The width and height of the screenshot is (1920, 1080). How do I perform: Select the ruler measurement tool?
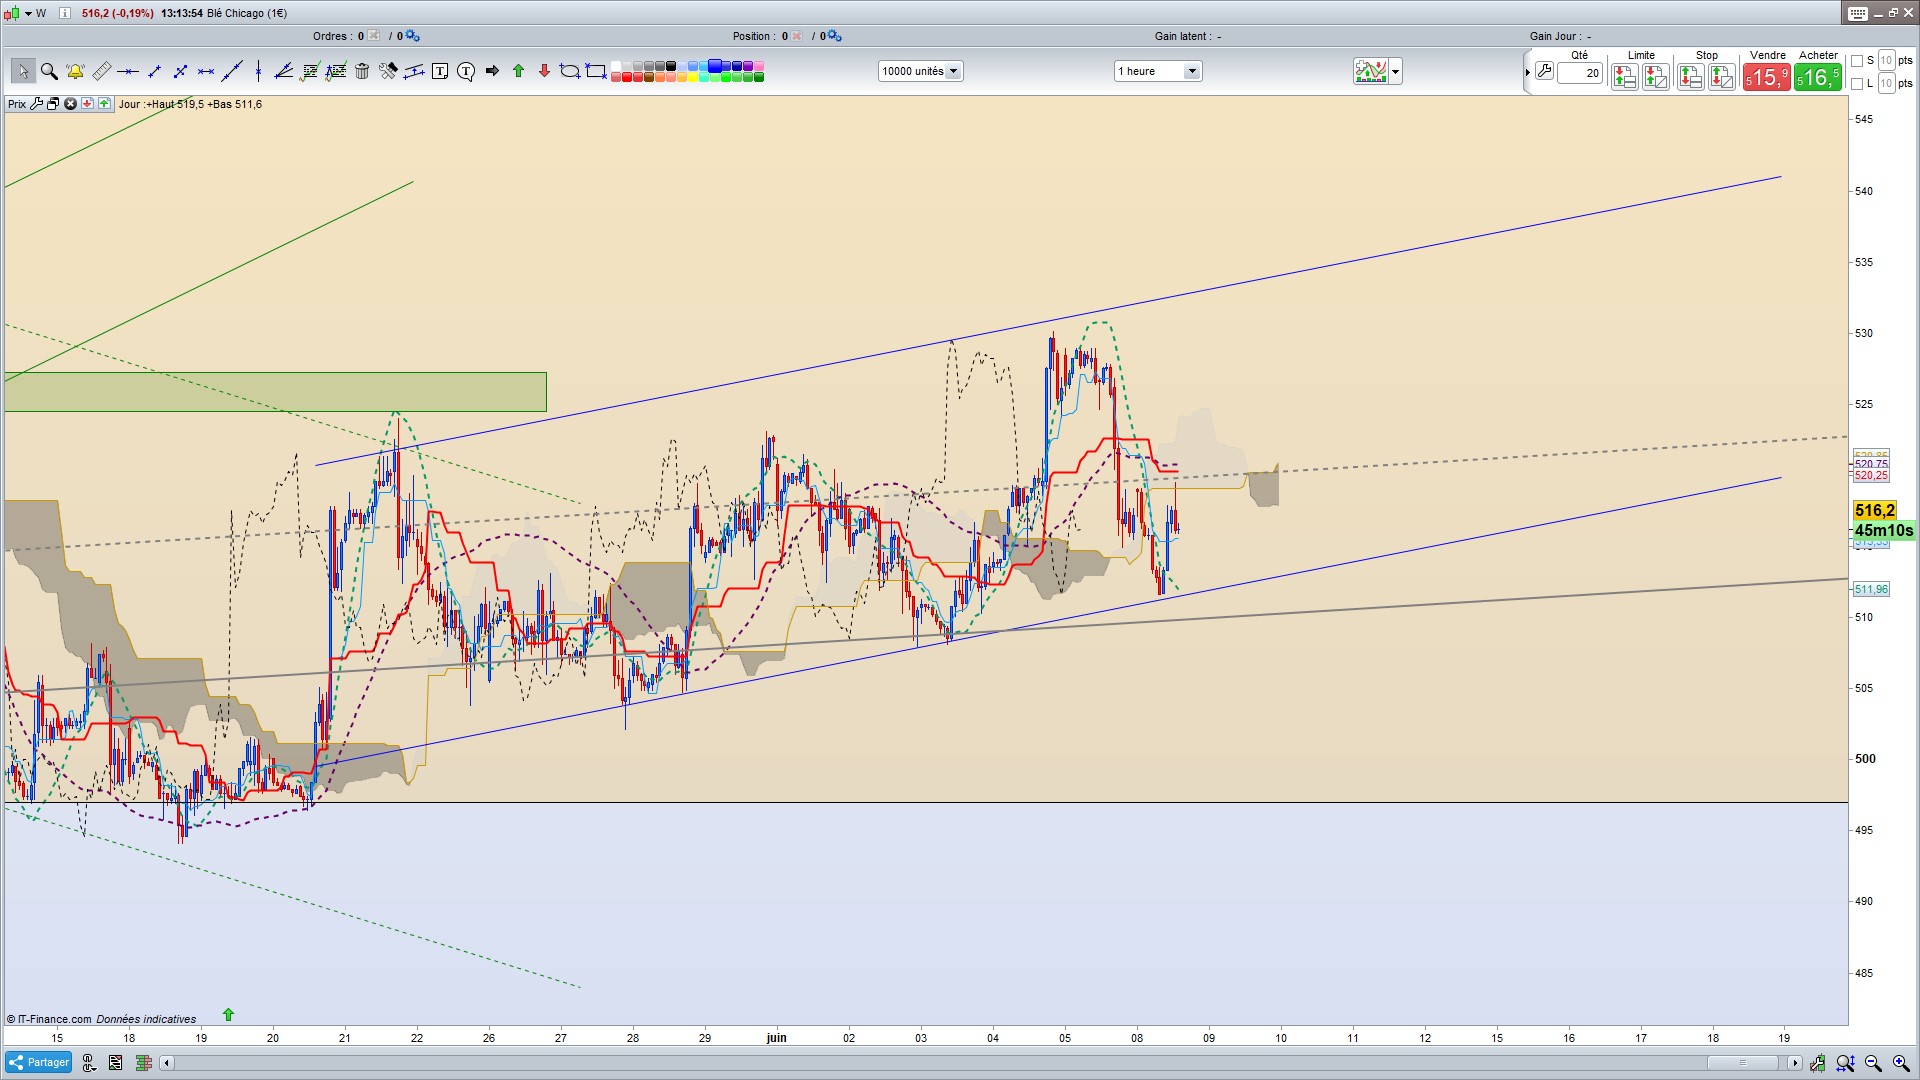coord(102,71)
